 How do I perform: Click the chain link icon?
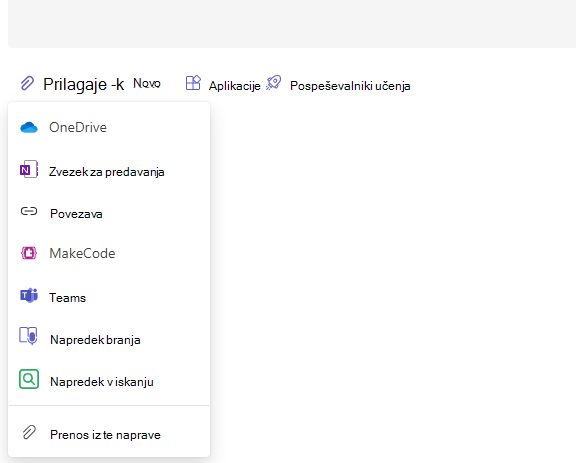pos(29,211)
